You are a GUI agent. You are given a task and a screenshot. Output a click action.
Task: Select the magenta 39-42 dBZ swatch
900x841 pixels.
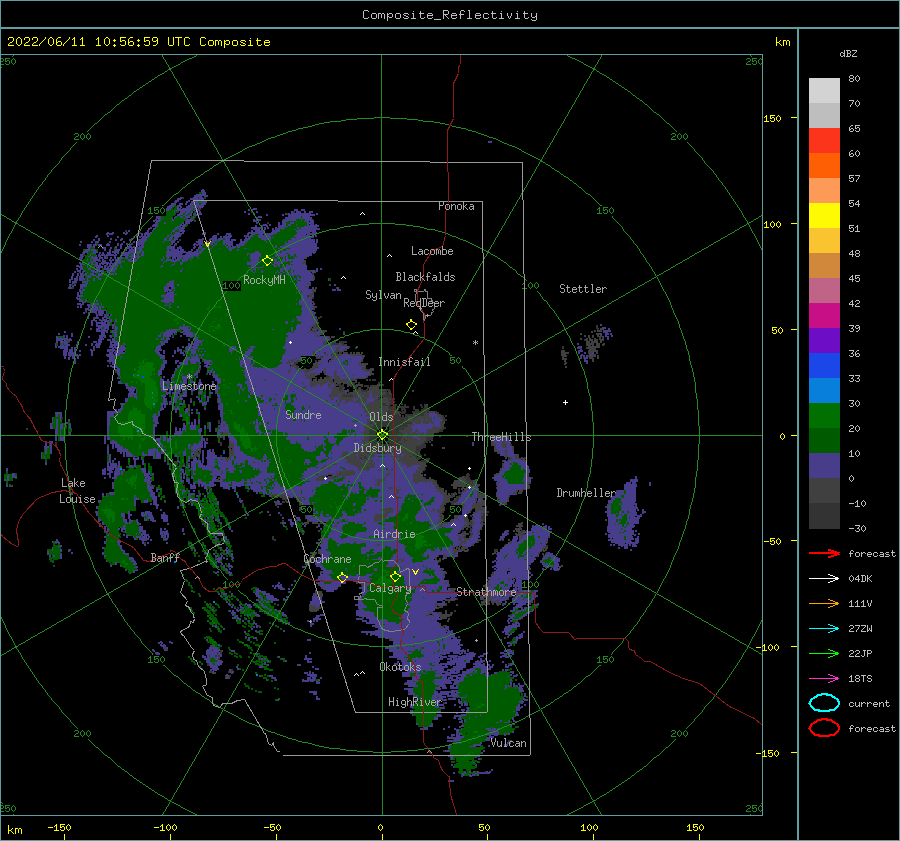pos(824,316)
